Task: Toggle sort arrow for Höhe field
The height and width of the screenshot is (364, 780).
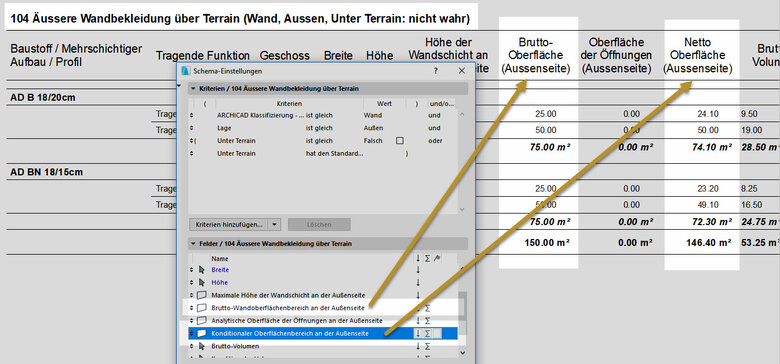Action: pyautogui.click(x=418, y=282)
